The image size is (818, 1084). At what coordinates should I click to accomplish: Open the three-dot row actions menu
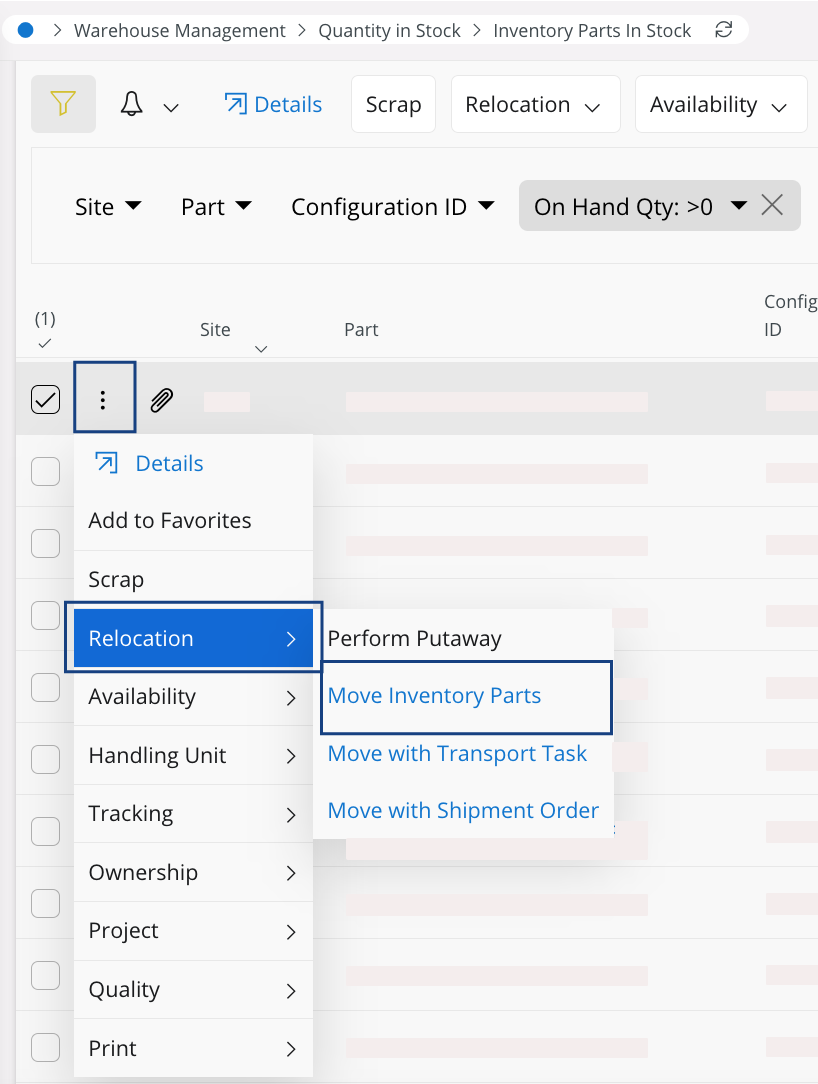pos(103,400)
